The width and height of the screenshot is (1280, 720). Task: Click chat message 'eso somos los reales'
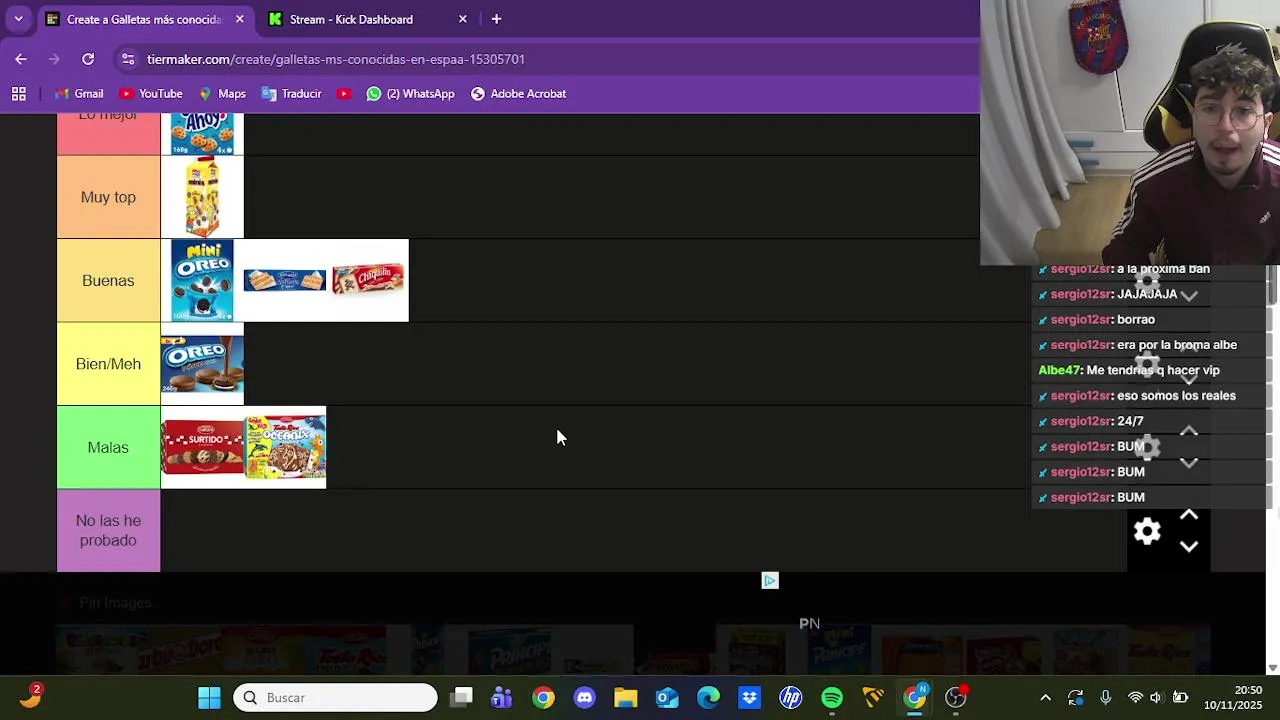point(1176,396)
